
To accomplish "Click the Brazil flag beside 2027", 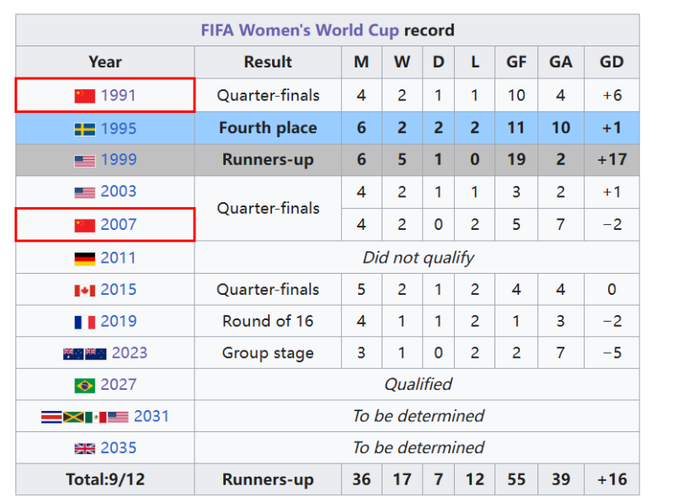I will [x=85, y=385].
